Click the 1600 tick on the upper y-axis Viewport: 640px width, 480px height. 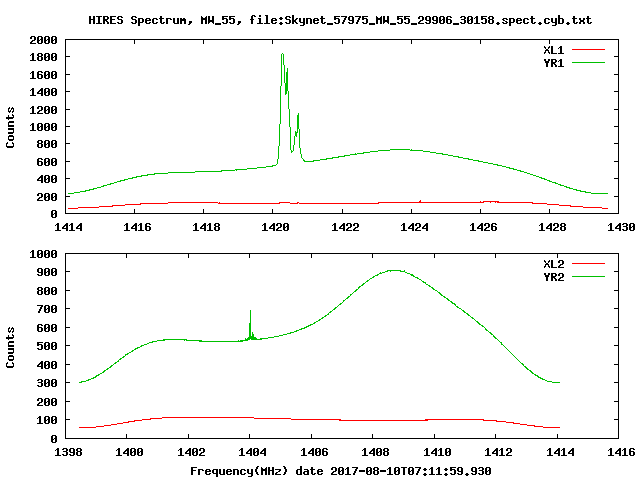[x=43, y=75]
